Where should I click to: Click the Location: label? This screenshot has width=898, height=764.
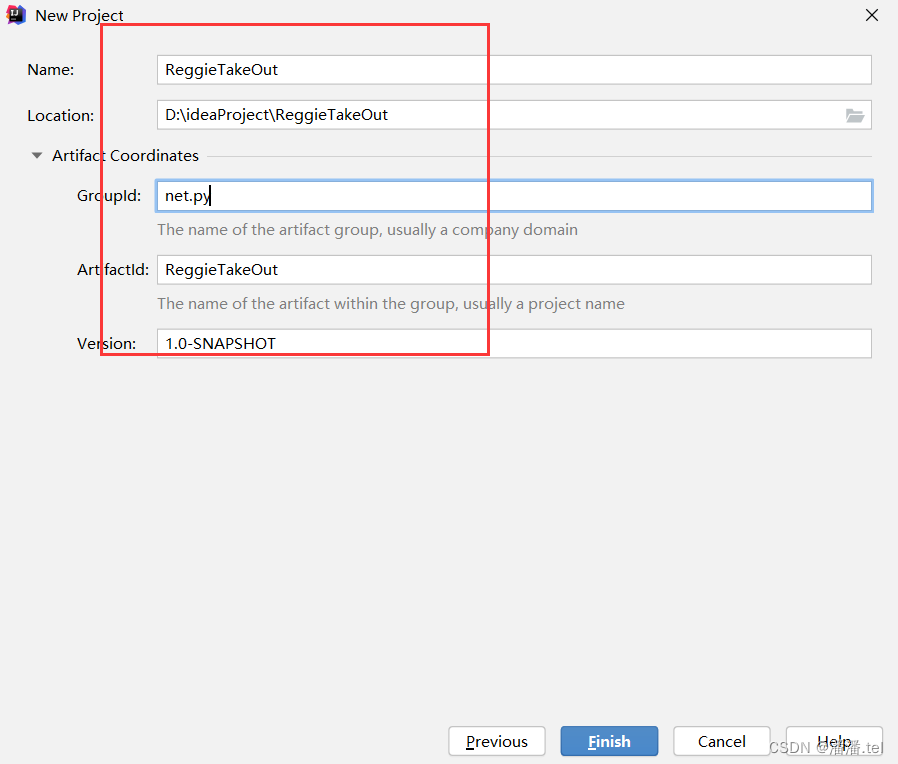[61, 116]
